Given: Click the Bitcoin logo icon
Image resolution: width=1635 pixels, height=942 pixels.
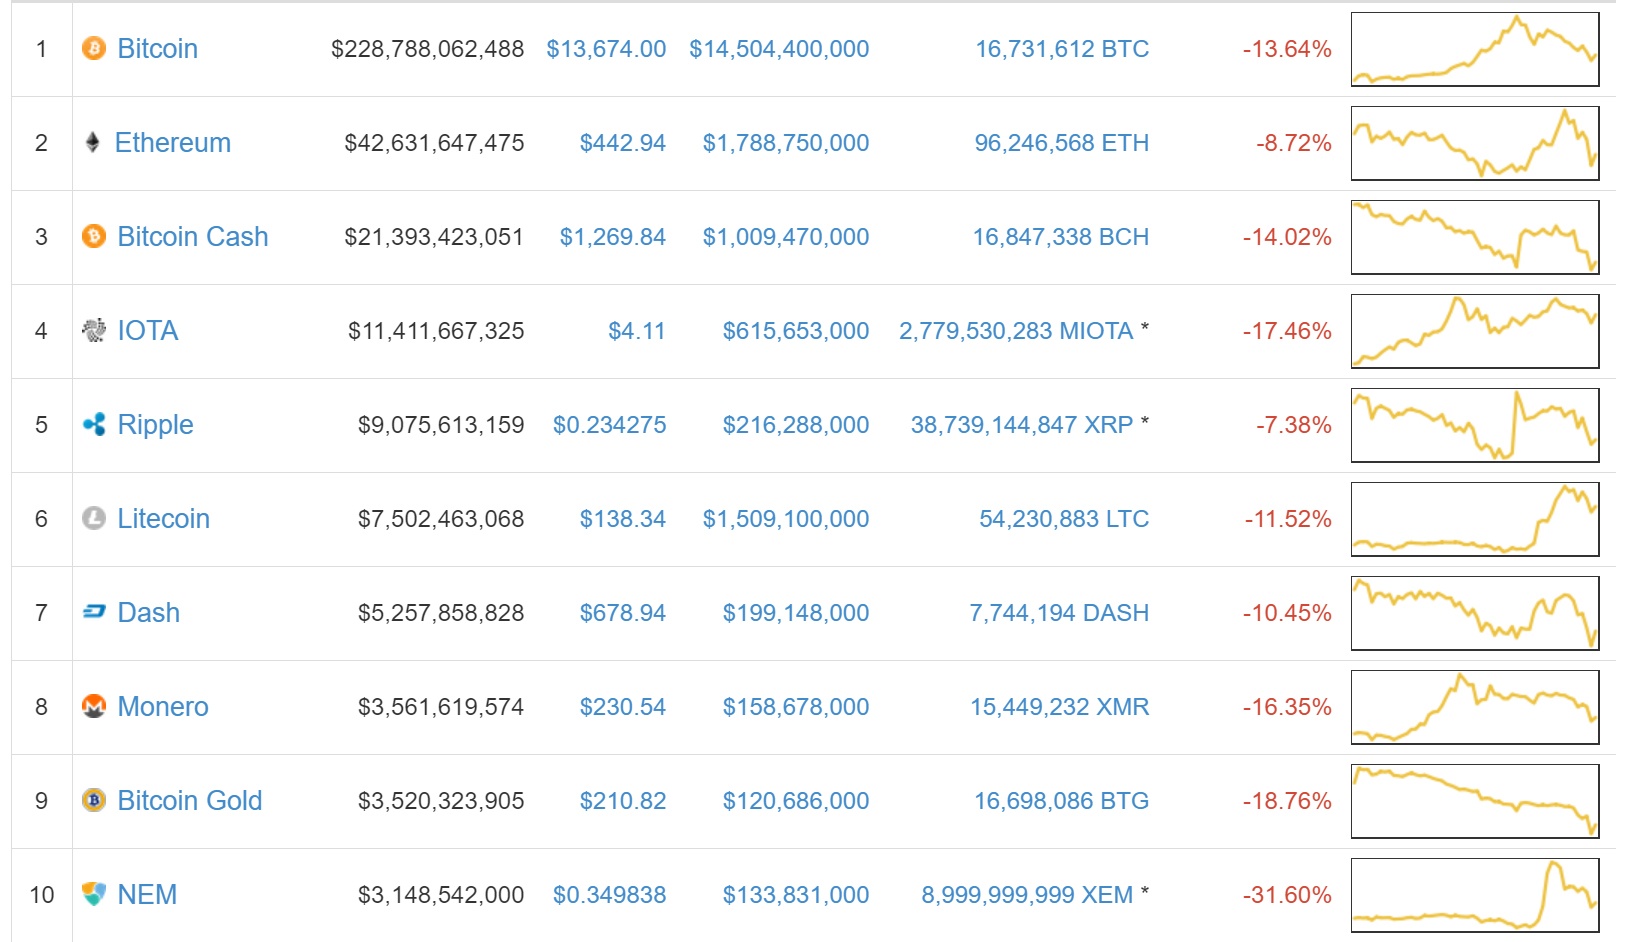Looking at the screenshot, I should 93,48.
